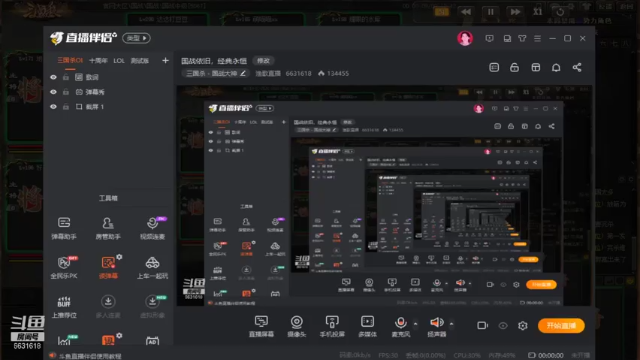Open the notification bell icon

point(556,67)
